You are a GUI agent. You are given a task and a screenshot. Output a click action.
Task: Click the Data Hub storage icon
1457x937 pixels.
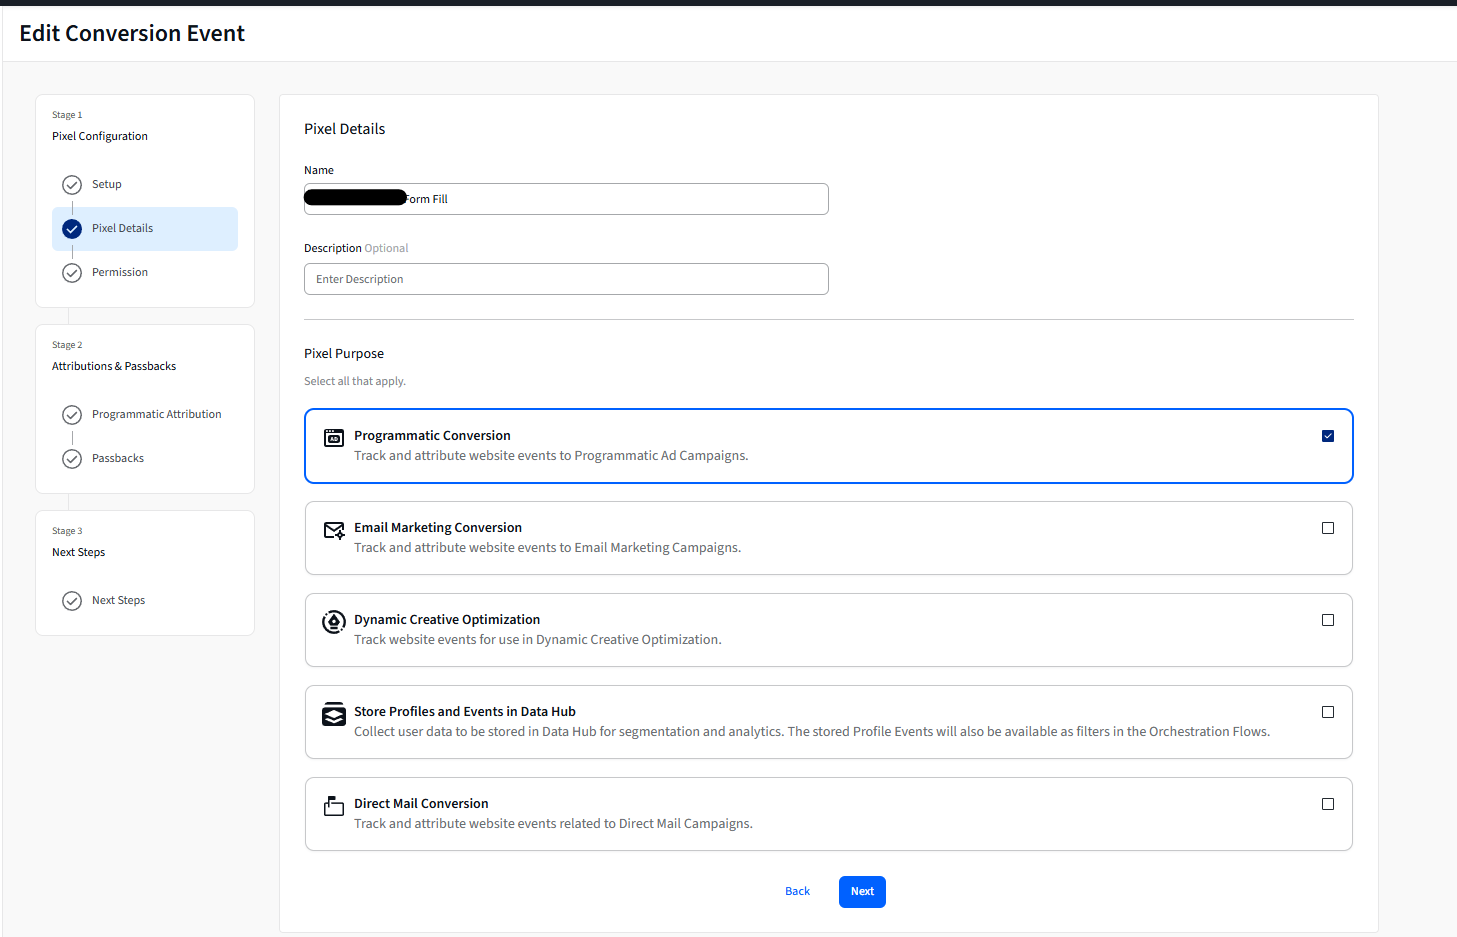click(x=334, y=714)
